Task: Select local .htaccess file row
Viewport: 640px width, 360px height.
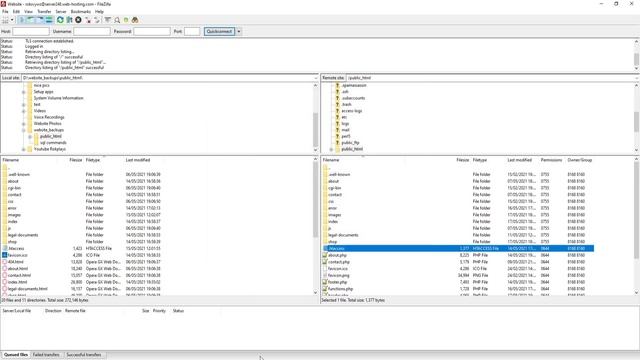Action: (x=82, y=249)
